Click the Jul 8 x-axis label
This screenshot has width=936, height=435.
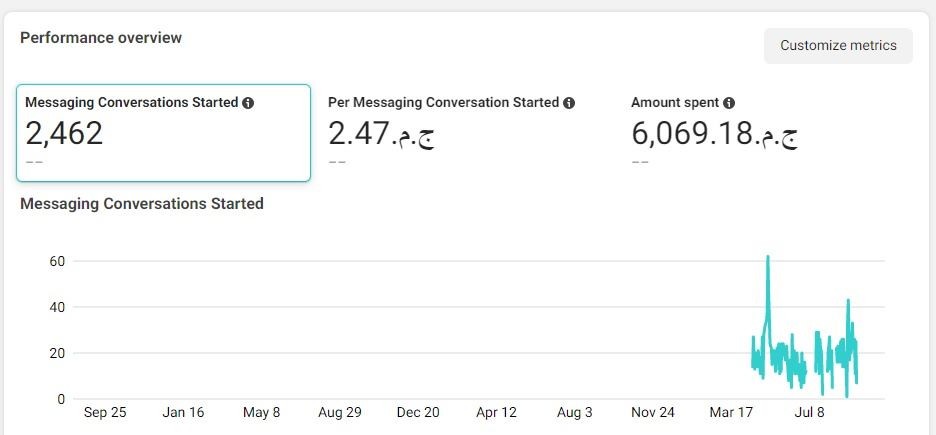click(x=809, y=412)
